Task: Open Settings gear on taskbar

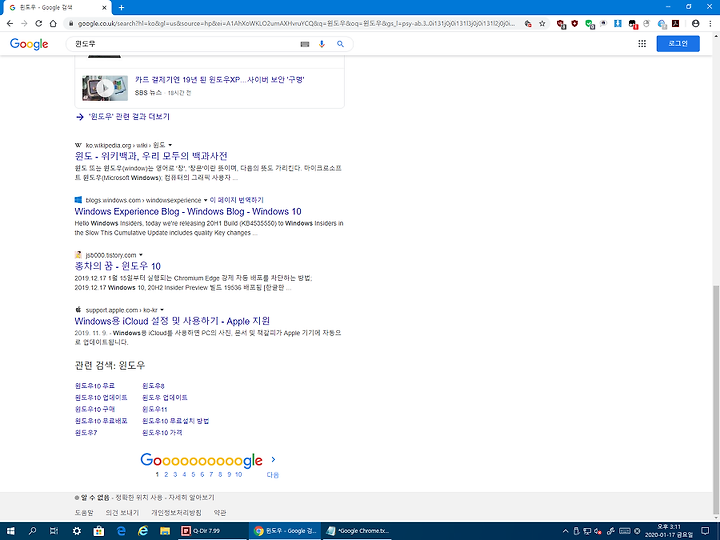Action: (77, 531)
